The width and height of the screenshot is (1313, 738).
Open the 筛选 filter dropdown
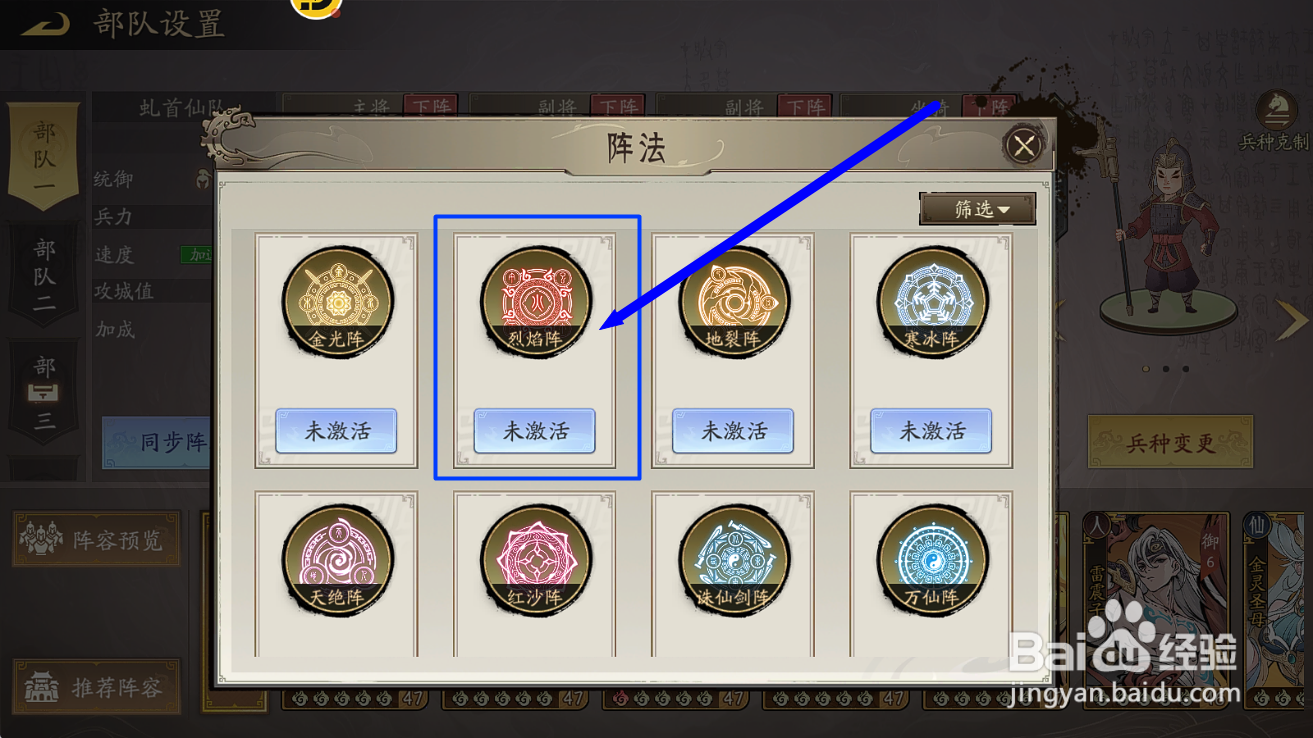(977, 209)
